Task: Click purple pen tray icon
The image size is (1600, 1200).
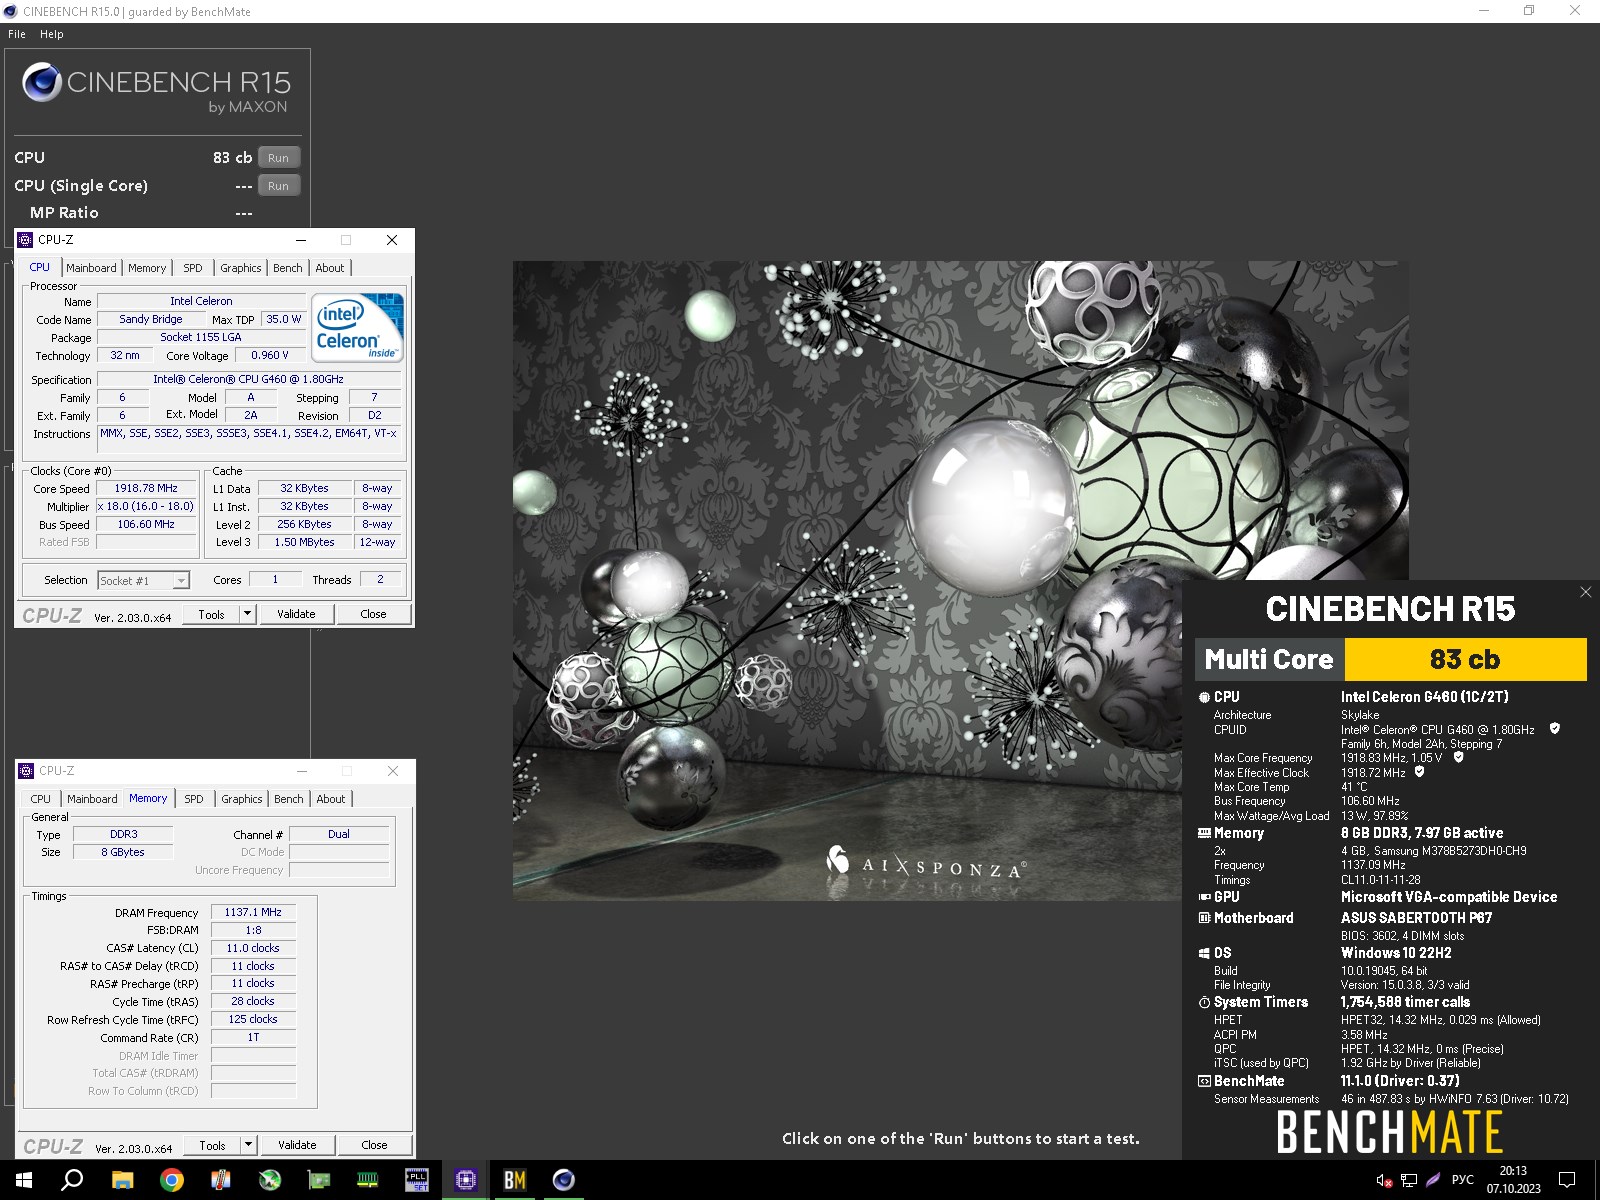Action: point(1433,1180)
